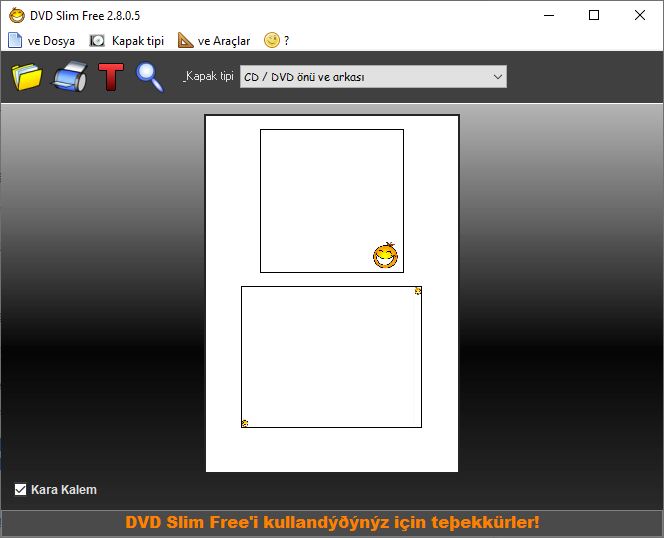The height and width of the screenshot is (538, 664).
Task: Open the Kapak tipi menu
Action: pos(127,41)
